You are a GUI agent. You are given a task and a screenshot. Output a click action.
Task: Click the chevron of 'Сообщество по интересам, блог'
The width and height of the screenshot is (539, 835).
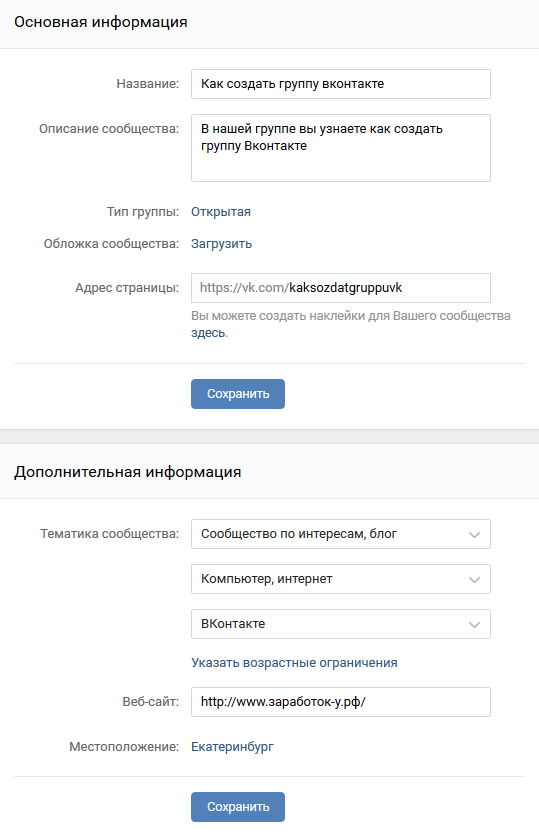(x=474, y=535)
